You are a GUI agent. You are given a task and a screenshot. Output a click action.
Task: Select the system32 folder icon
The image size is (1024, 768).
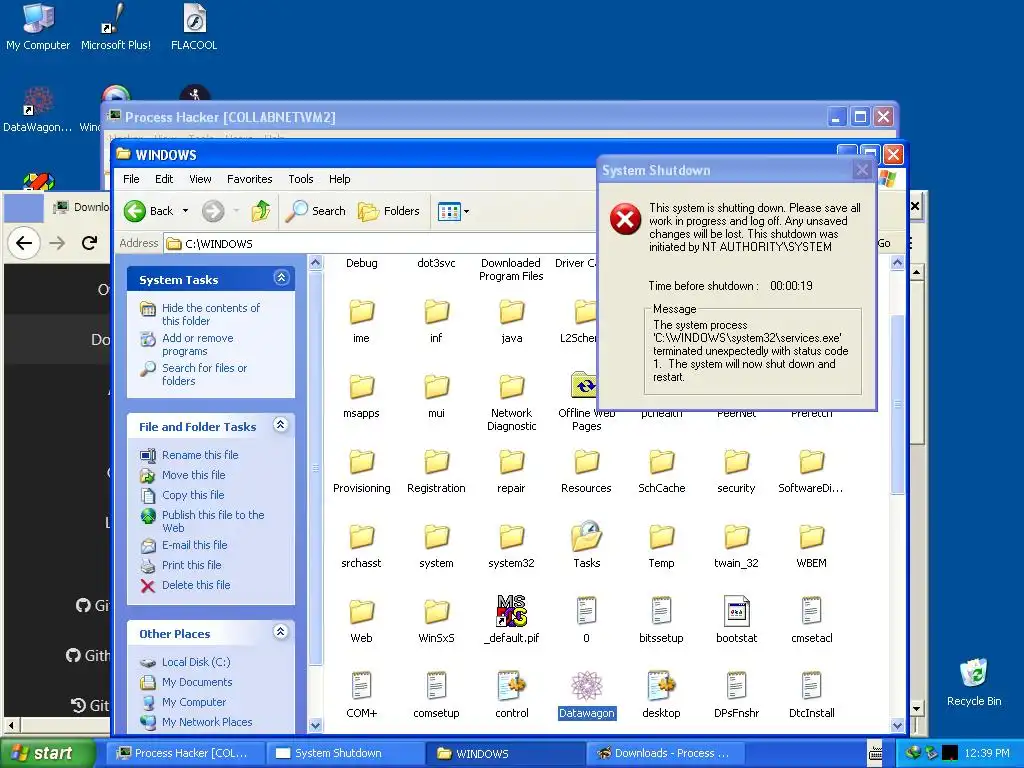[x=511, y=537]
